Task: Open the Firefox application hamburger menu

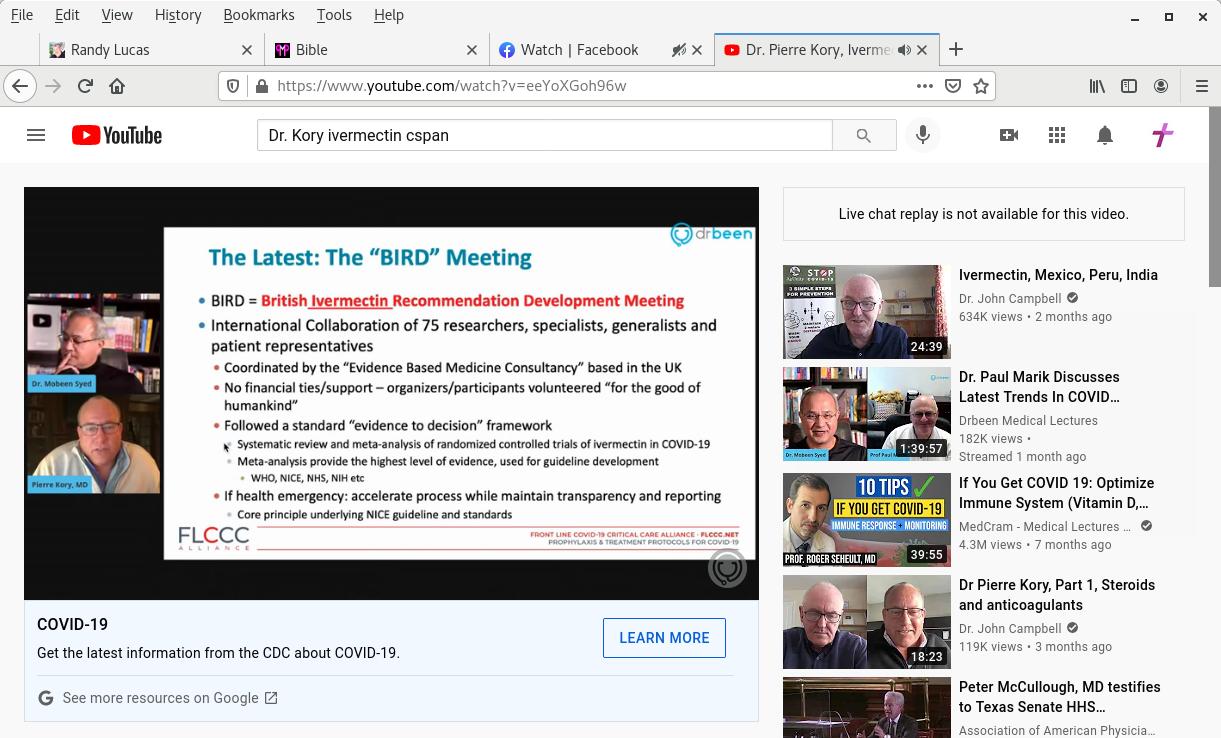Action: click(1201, 86)
